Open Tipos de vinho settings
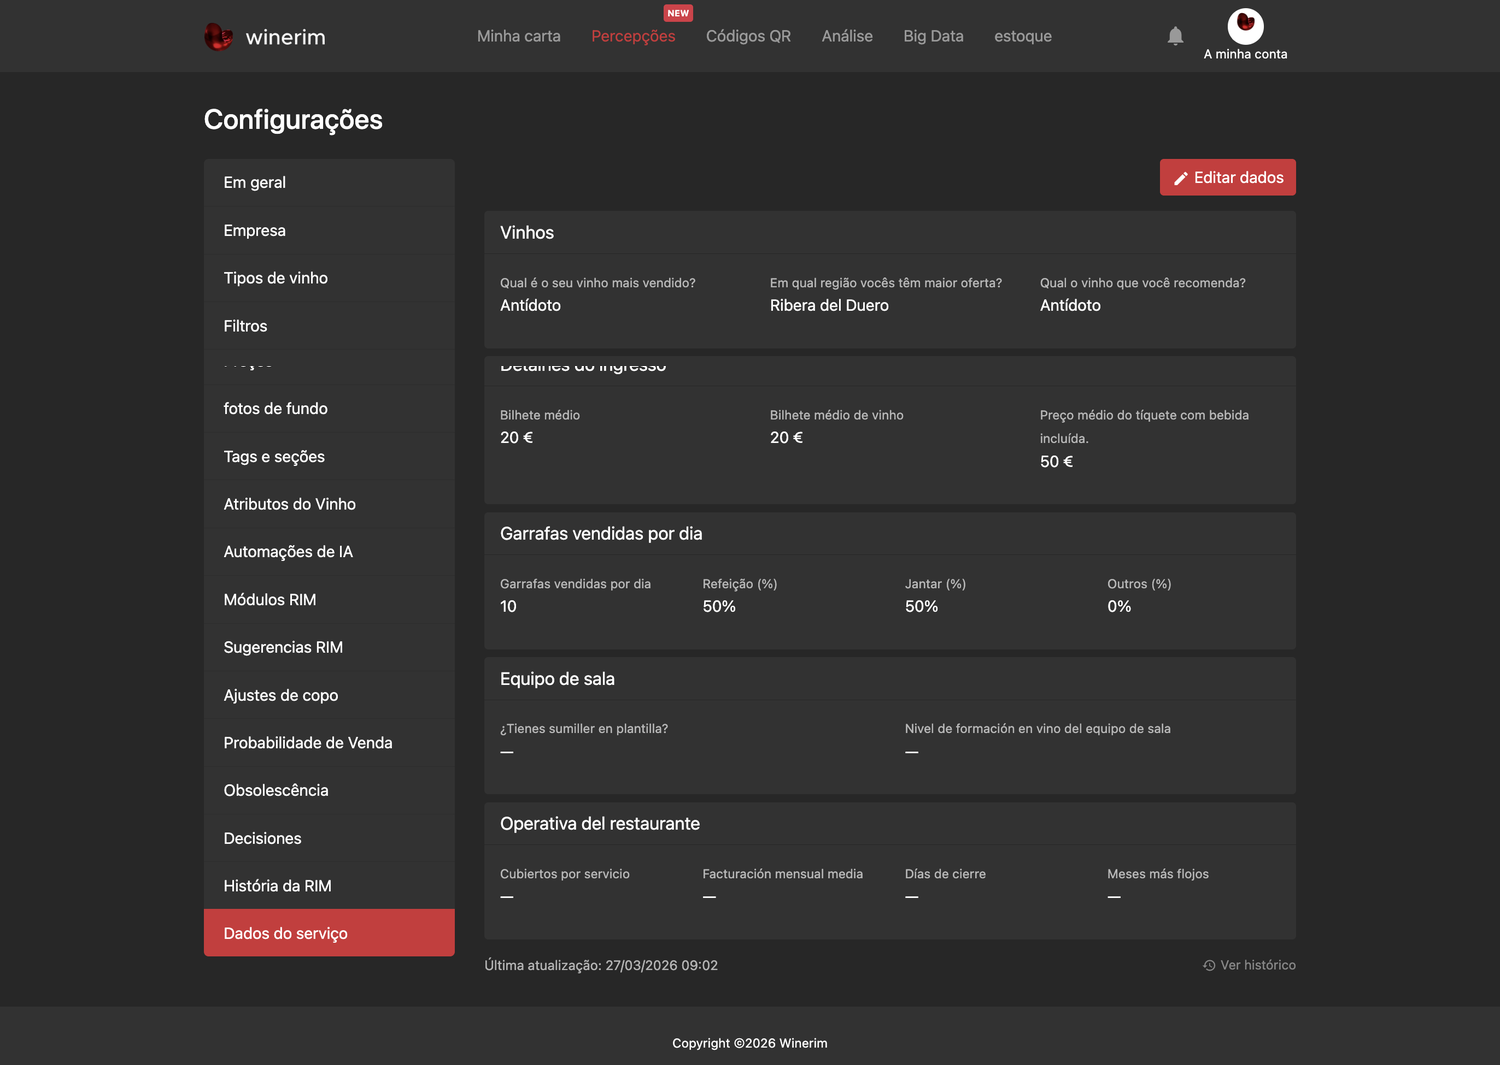1500x1065 pixels. coord(329,278)
